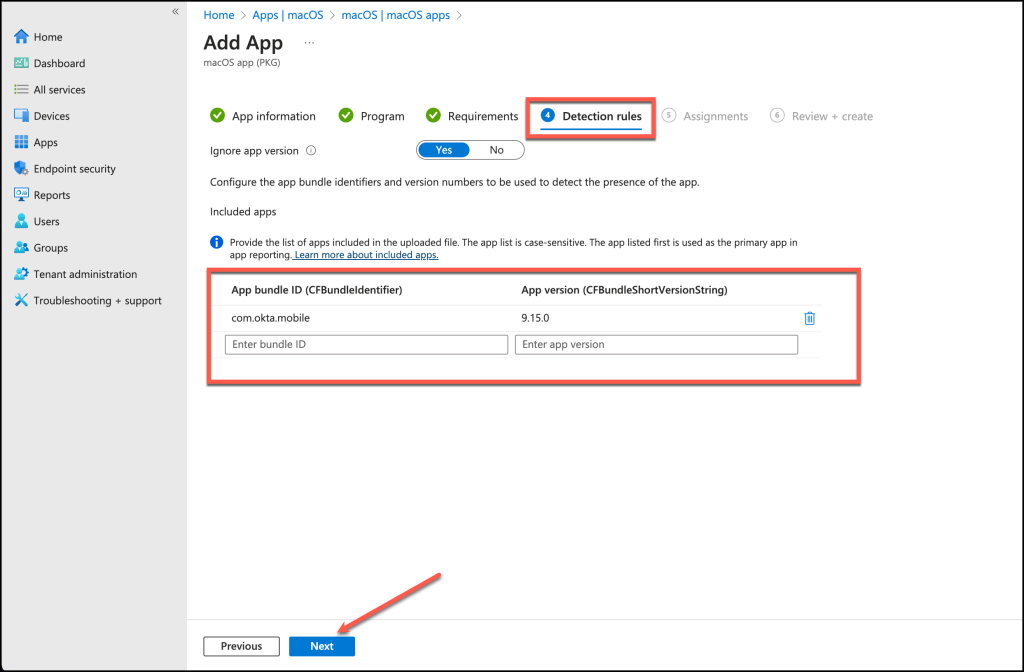This screenshot has width=1024, height=672.
Task: Open the Apps grid icon in sidebar
Action: pos(21,142)
